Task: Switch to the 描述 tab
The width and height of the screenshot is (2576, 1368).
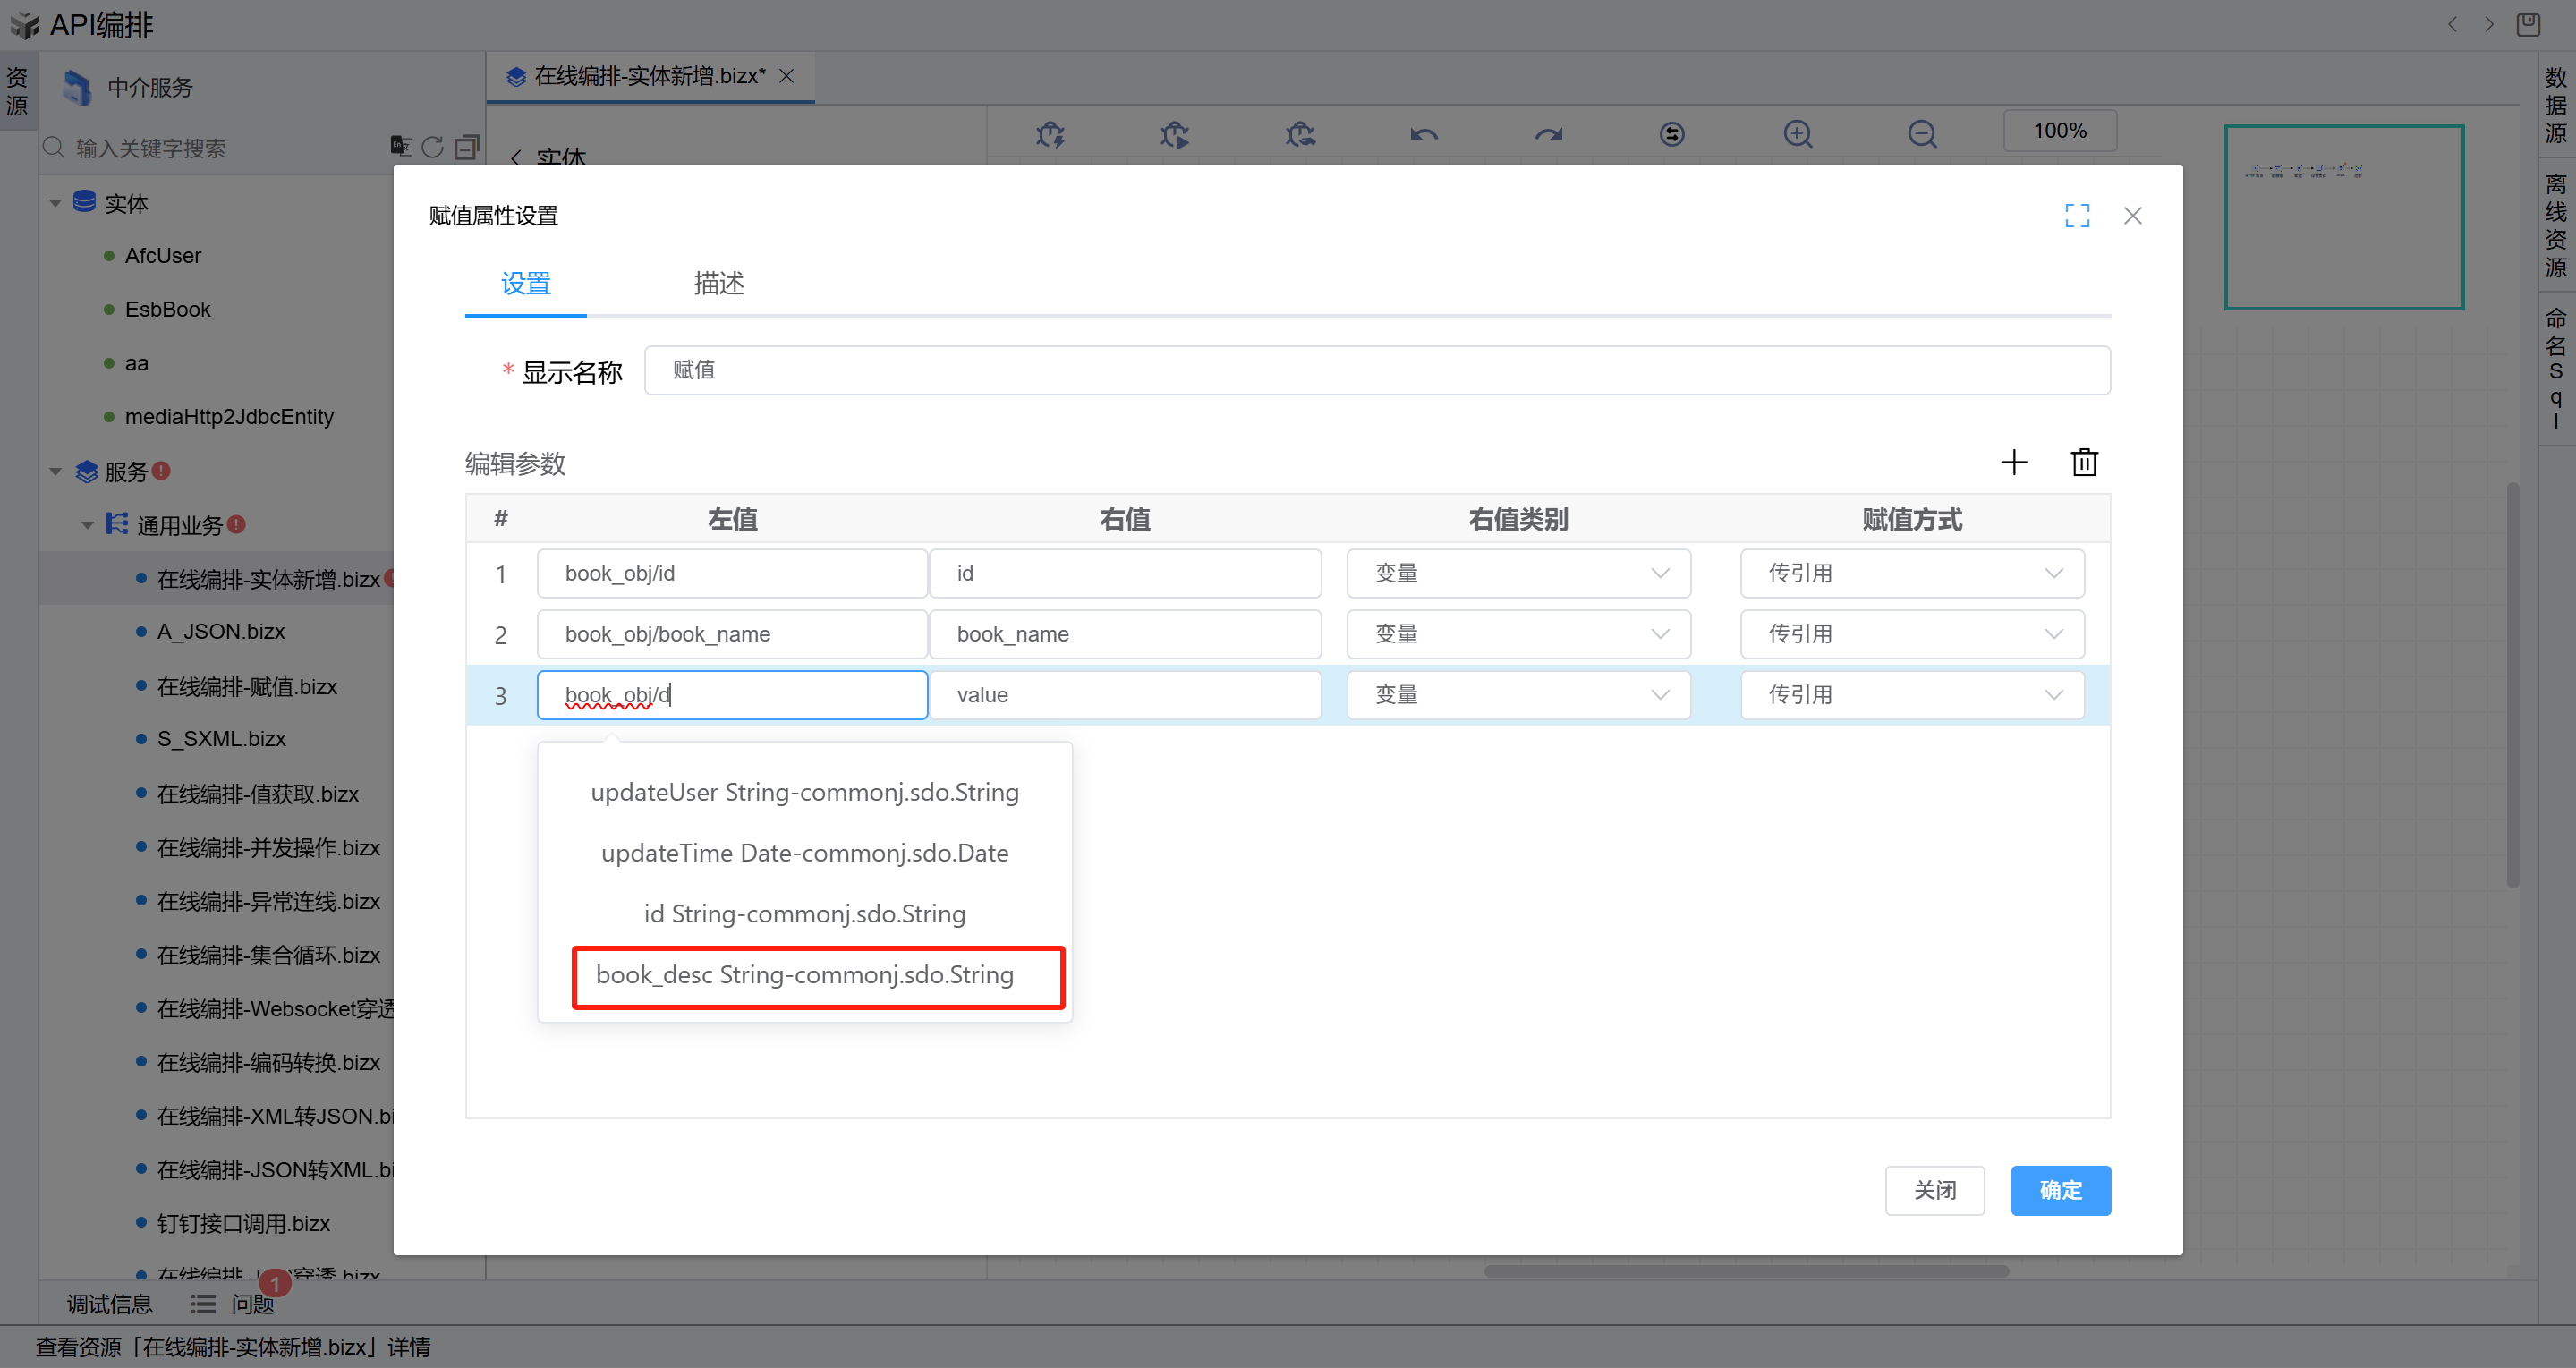Action: coord(718,284)
